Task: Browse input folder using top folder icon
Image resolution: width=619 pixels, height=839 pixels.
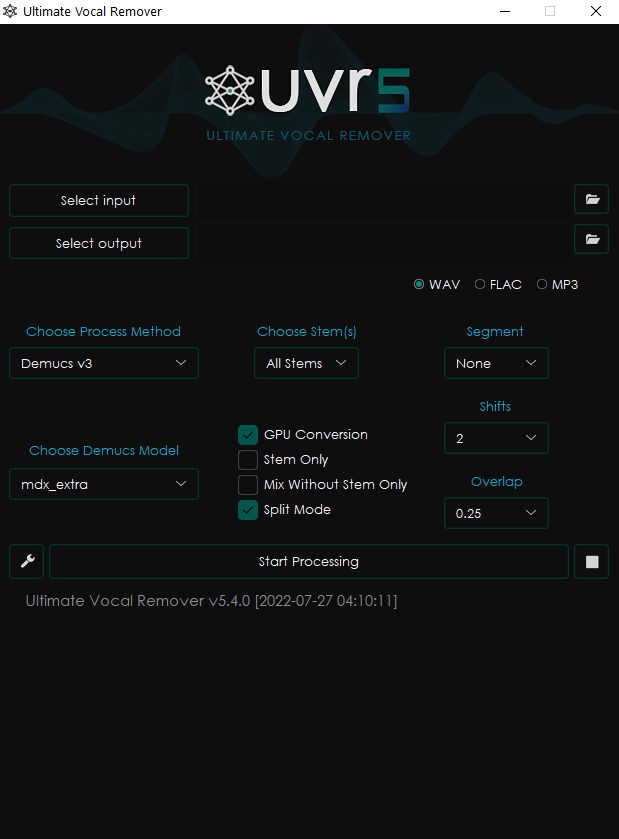Action: (x=592, y=200)
